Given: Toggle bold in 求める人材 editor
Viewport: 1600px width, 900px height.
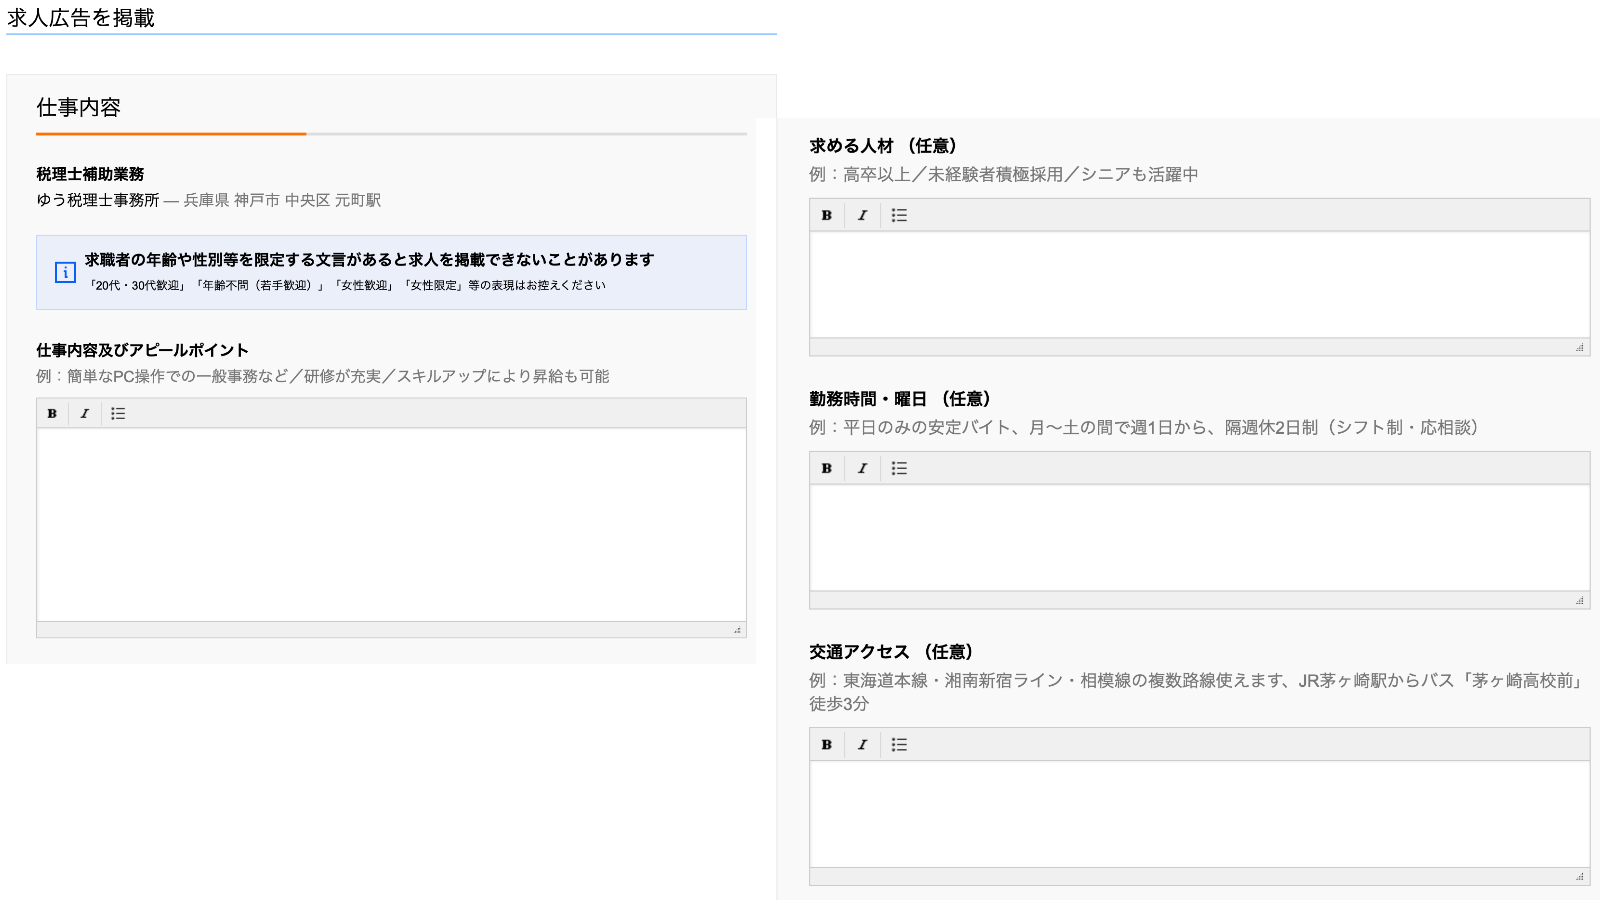Looking at the screenshot, I should point(826,215).
